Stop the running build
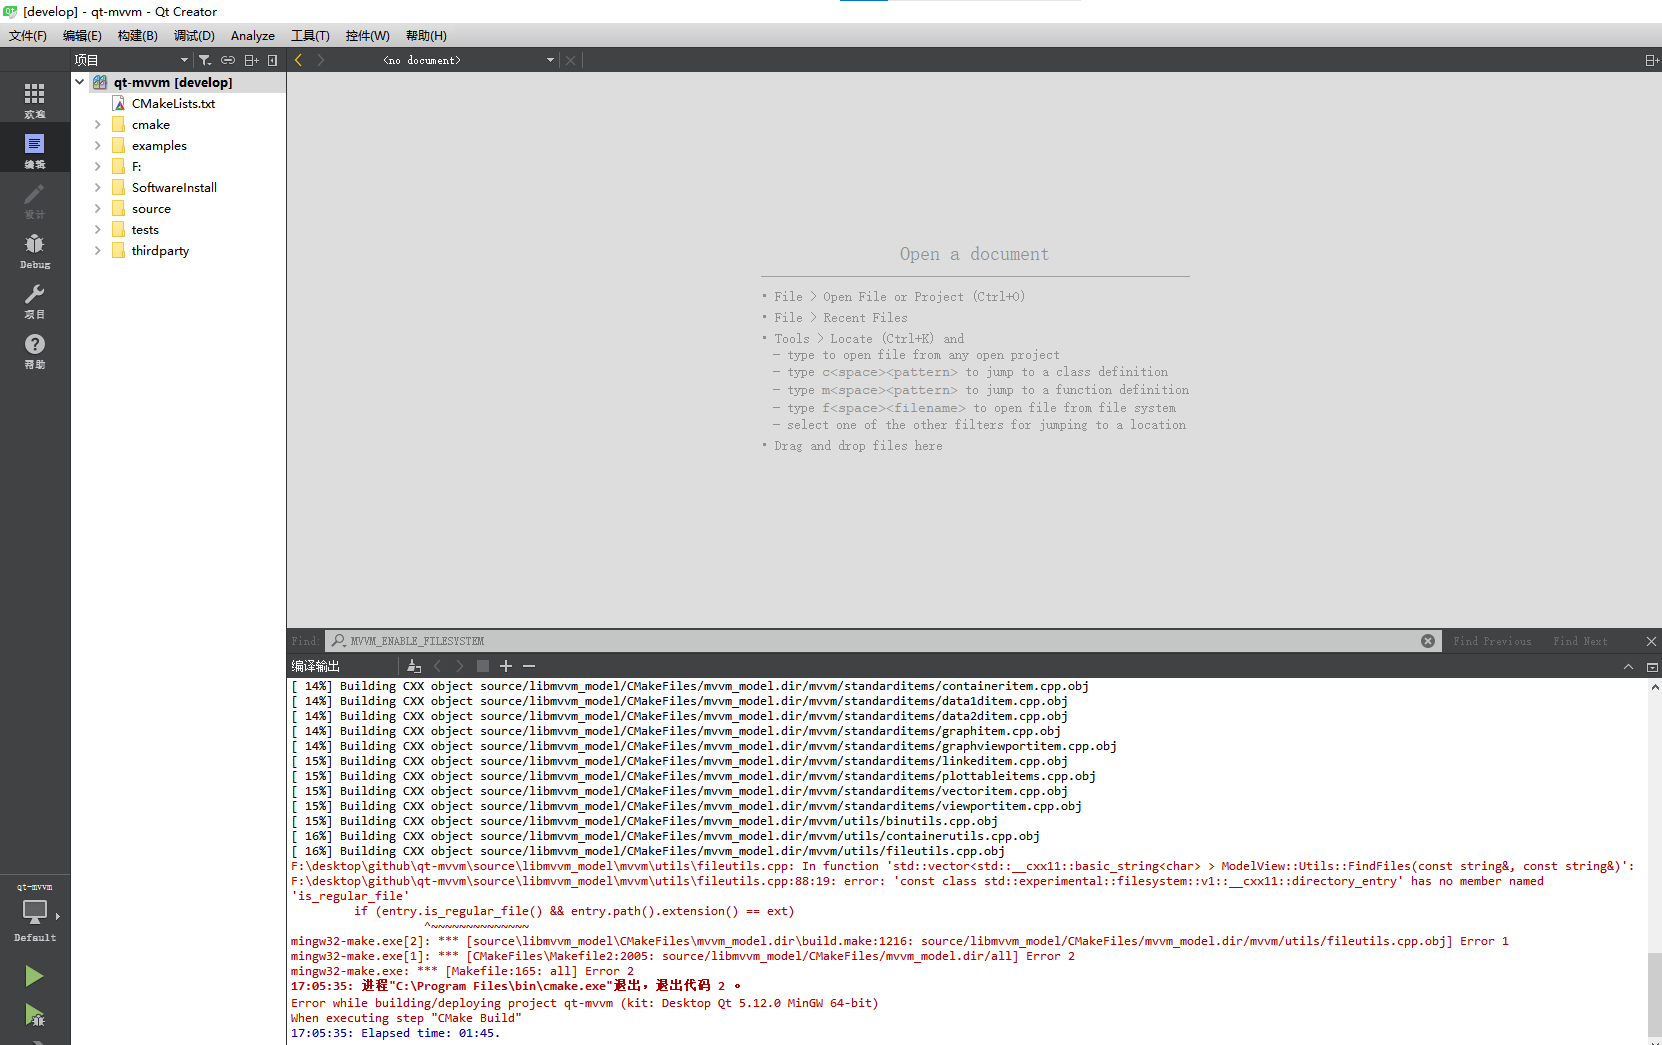1662x1045 pixels. point(483,666)
